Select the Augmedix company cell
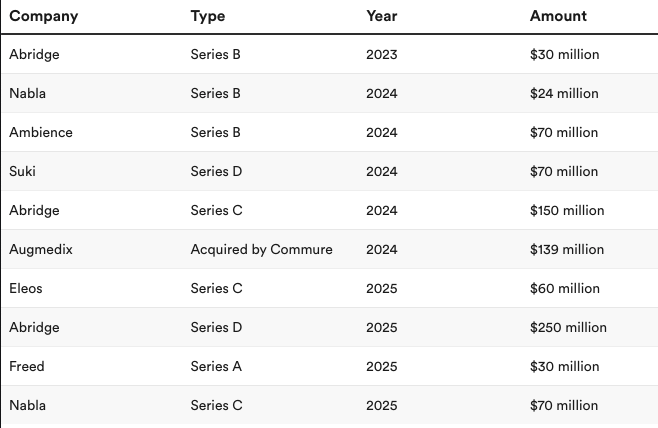 (41, 250)
